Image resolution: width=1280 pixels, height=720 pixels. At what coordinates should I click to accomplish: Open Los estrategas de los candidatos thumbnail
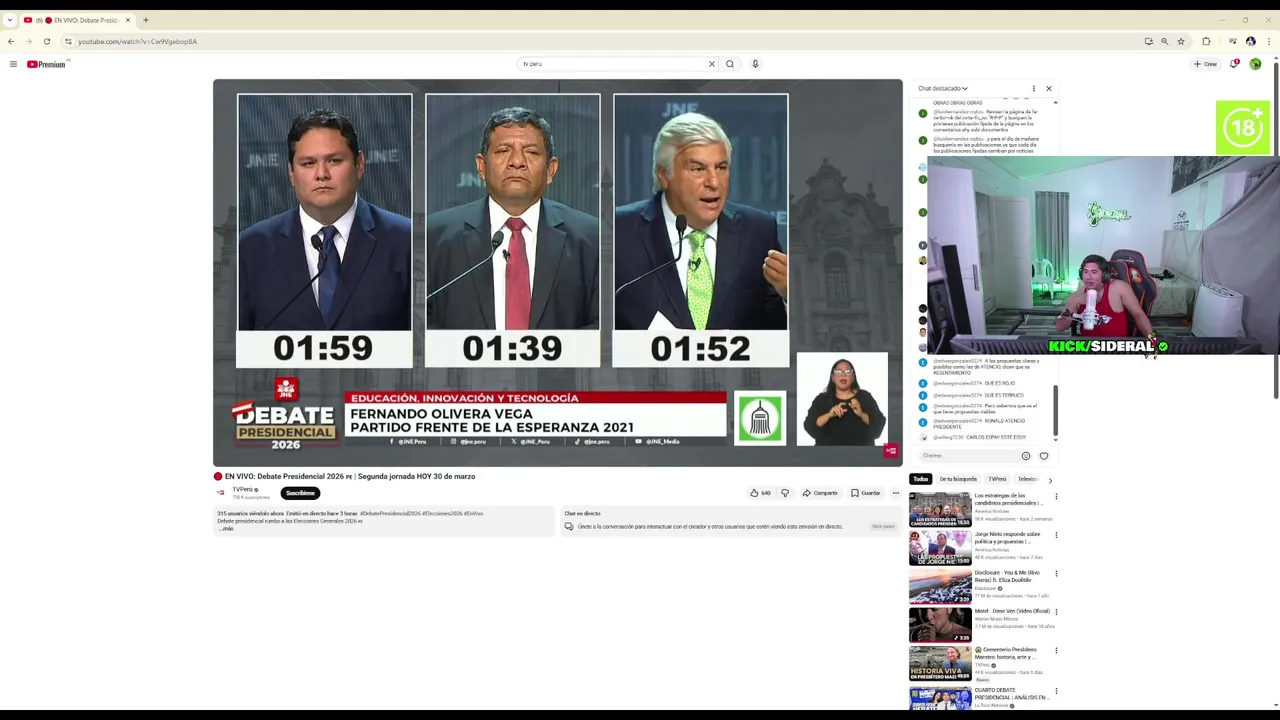coord(940,509)
